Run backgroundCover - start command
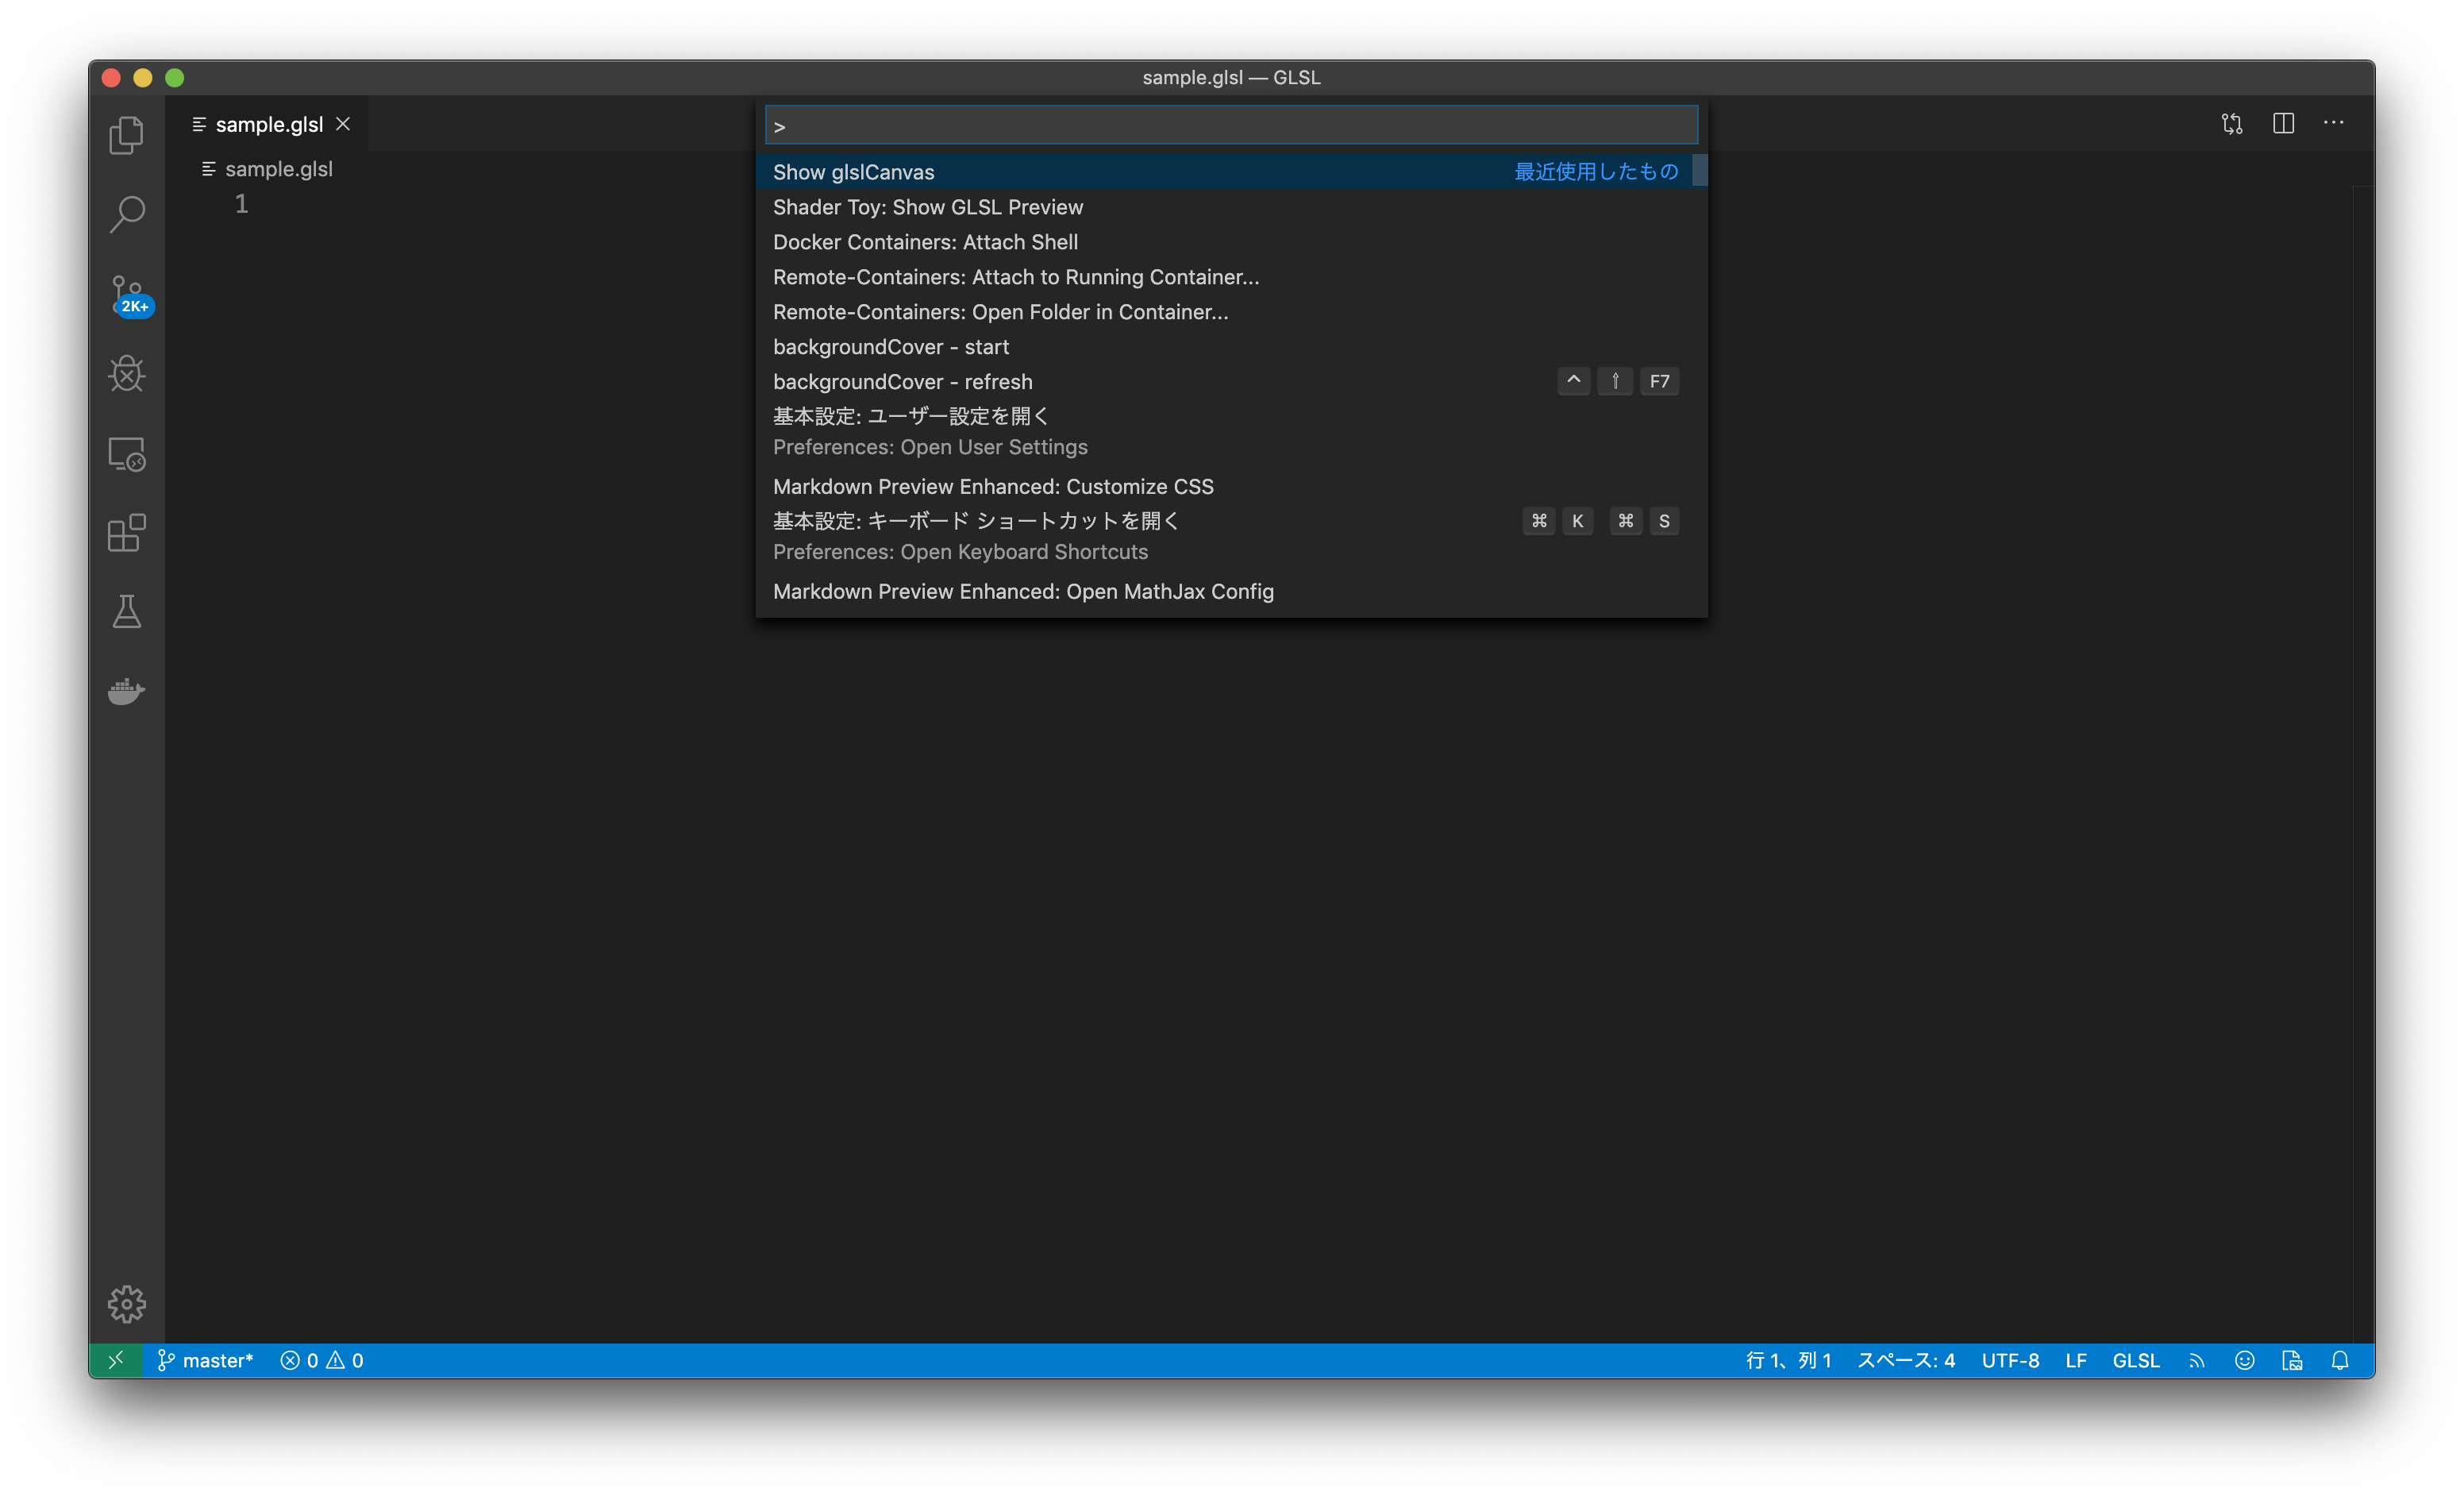 coord(1231,347)
